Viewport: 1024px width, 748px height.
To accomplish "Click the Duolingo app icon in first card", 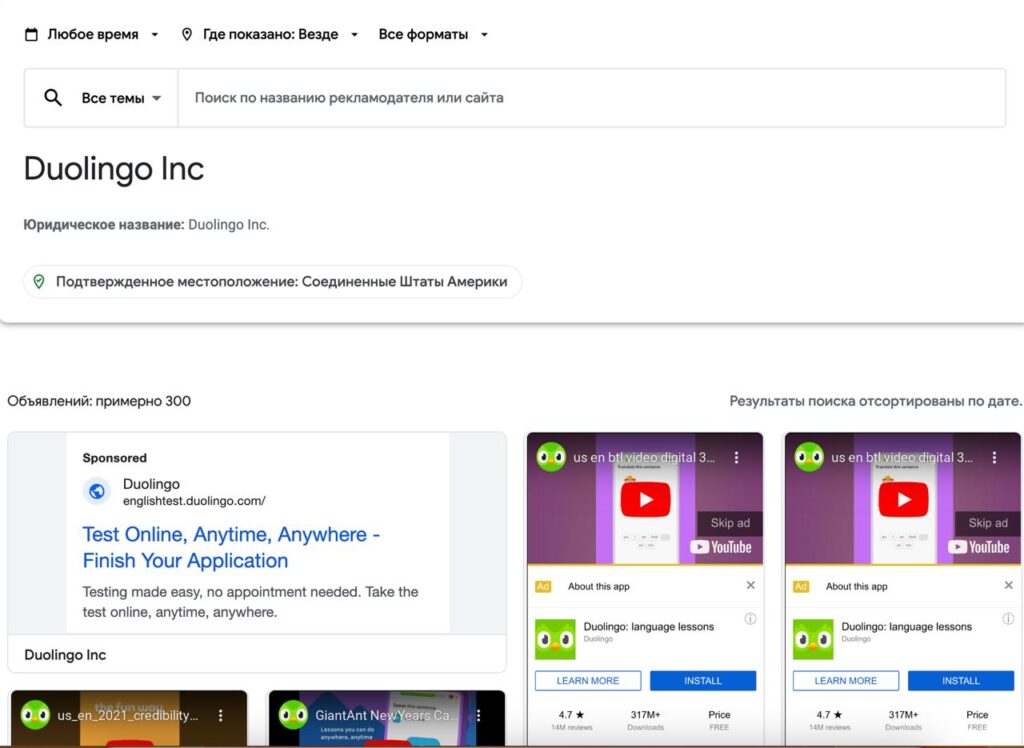I will pos(555,640).
